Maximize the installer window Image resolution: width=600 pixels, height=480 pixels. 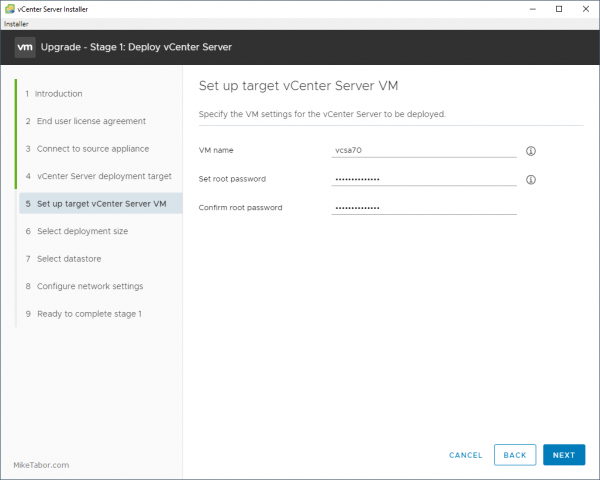click(559, 9)
